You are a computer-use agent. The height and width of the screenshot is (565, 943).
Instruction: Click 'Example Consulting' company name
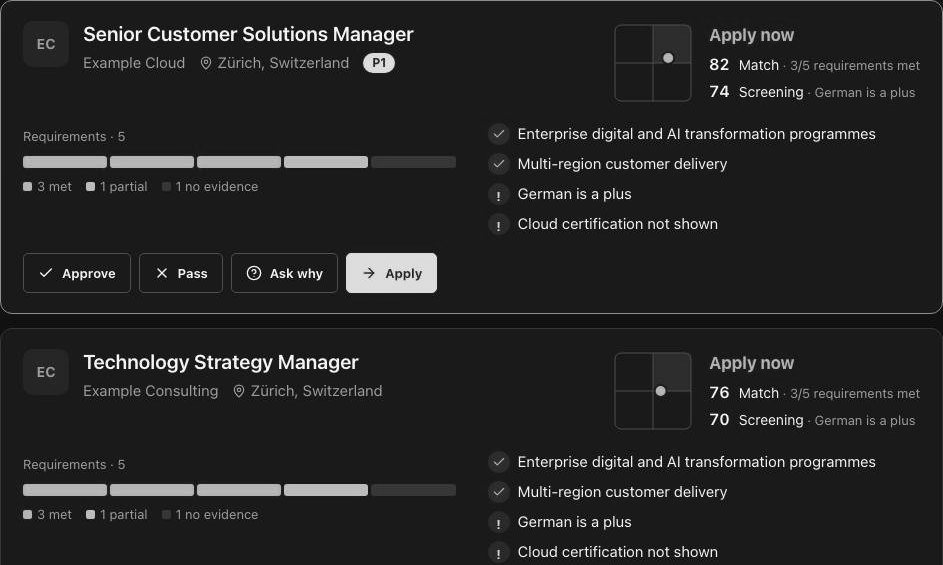150,391
